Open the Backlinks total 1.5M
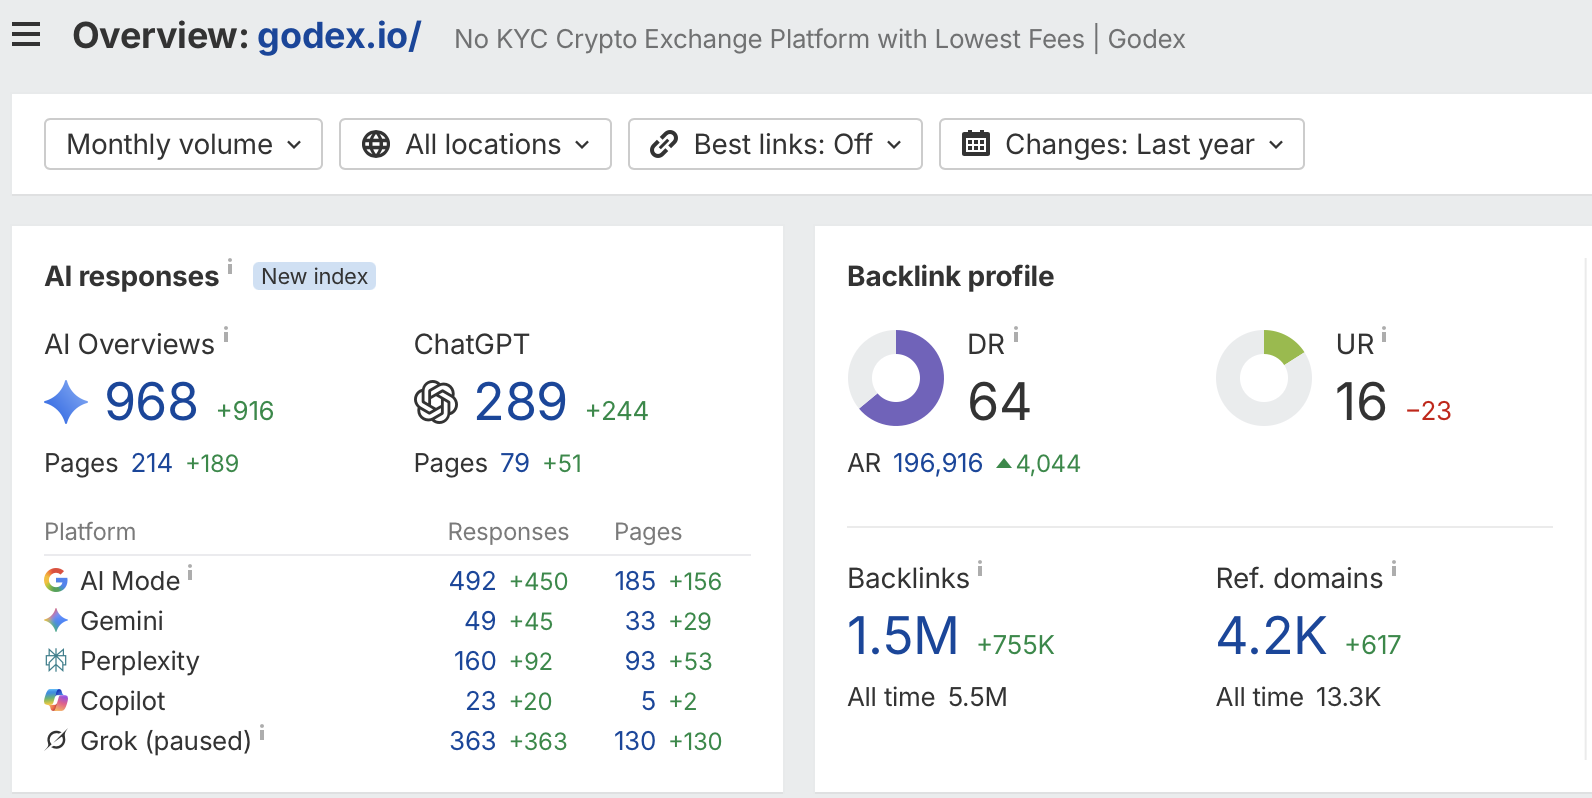 coord(903,636)
